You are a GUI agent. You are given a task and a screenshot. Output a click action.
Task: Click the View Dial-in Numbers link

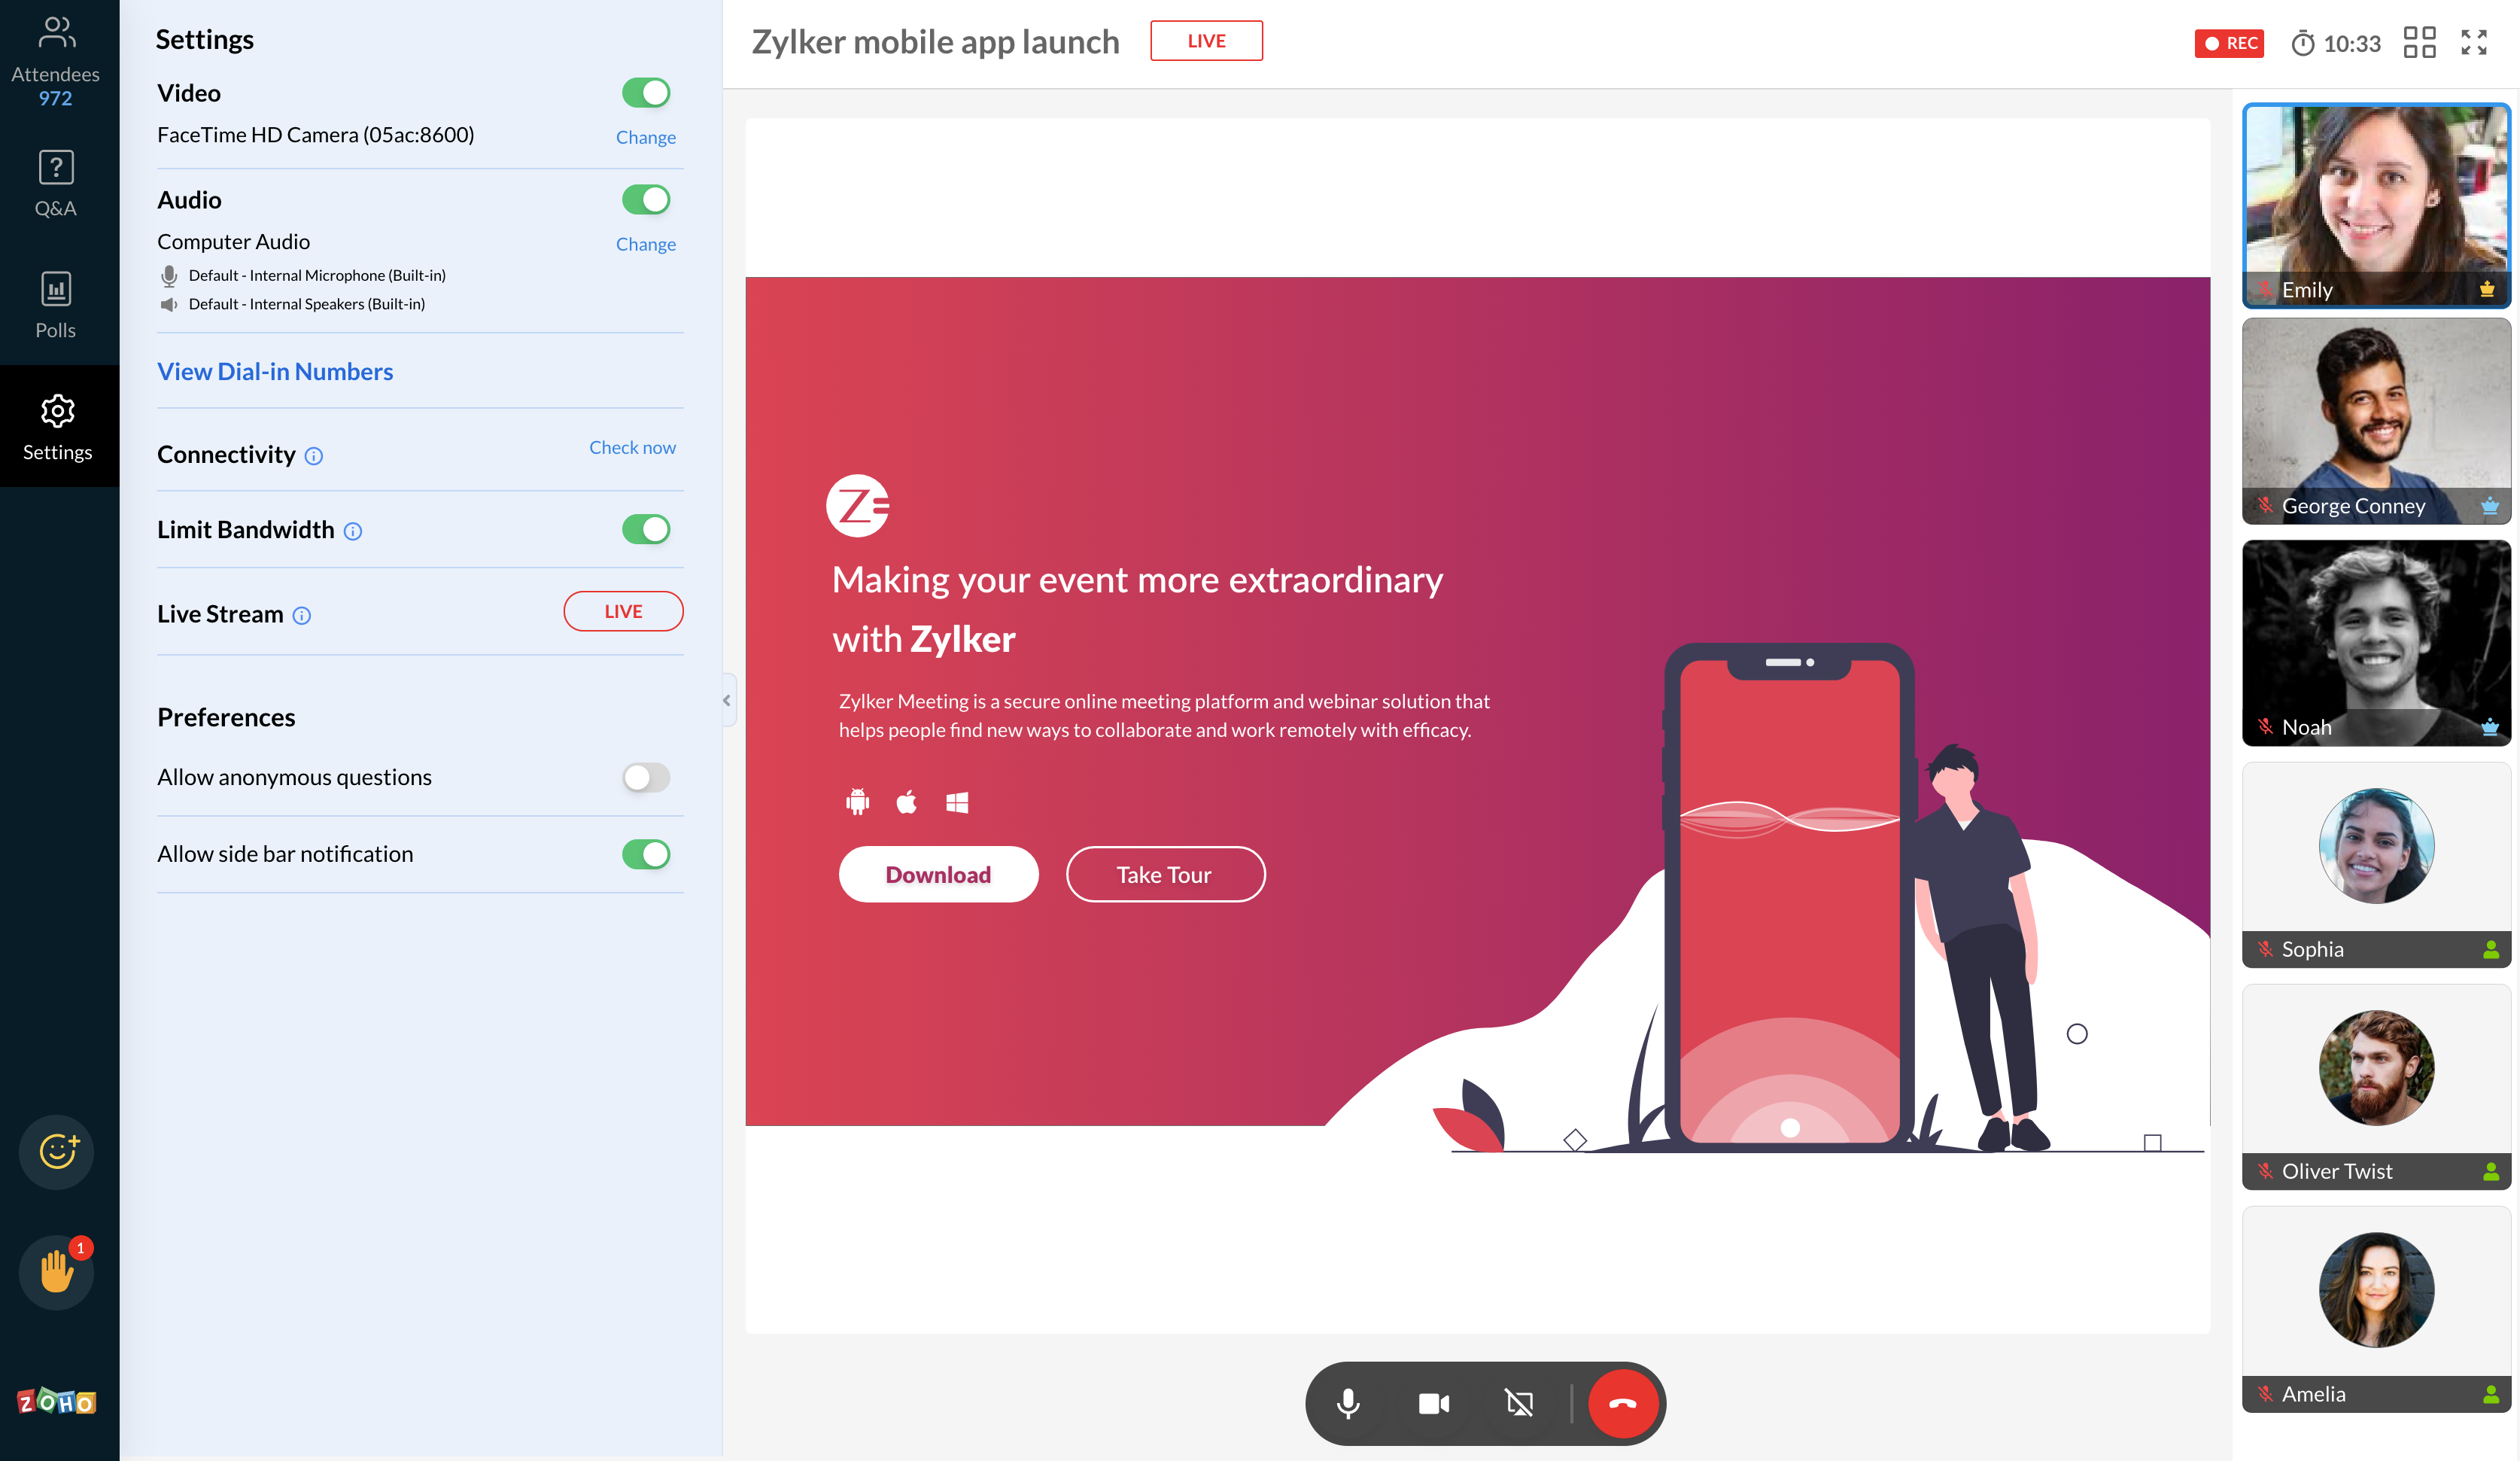point(275,369)
